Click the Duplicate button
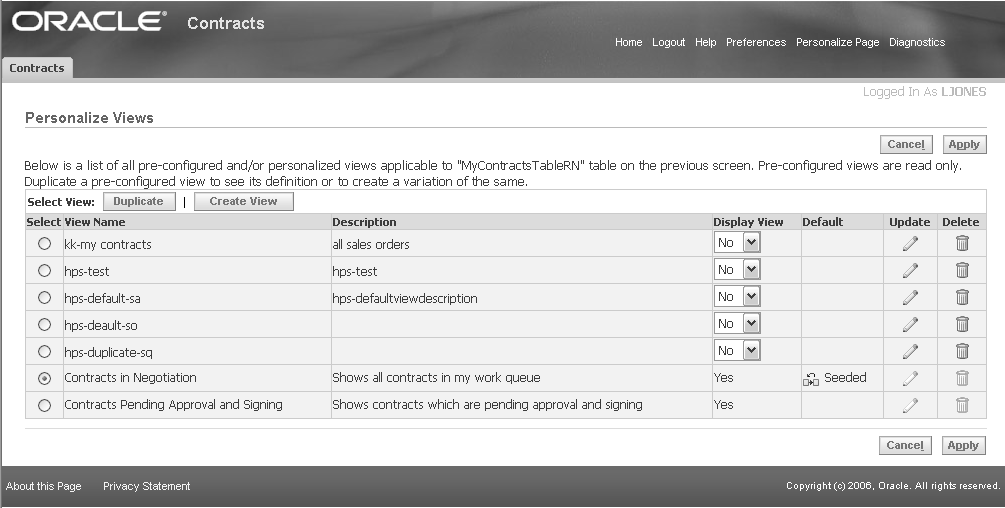This screenshot has height=508, width=1005. pyautogui.click(x=138, y=201)
